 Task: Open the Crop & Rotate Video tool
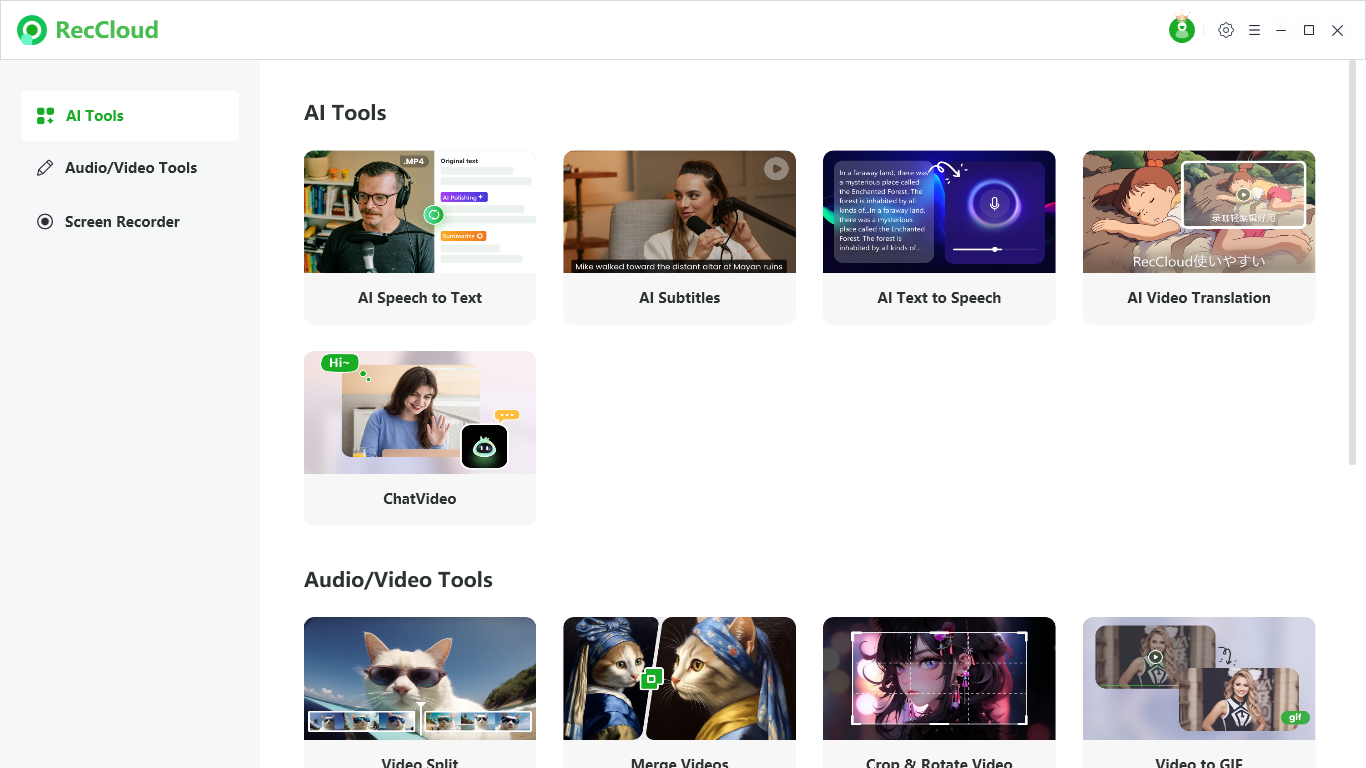click(938, 690)
